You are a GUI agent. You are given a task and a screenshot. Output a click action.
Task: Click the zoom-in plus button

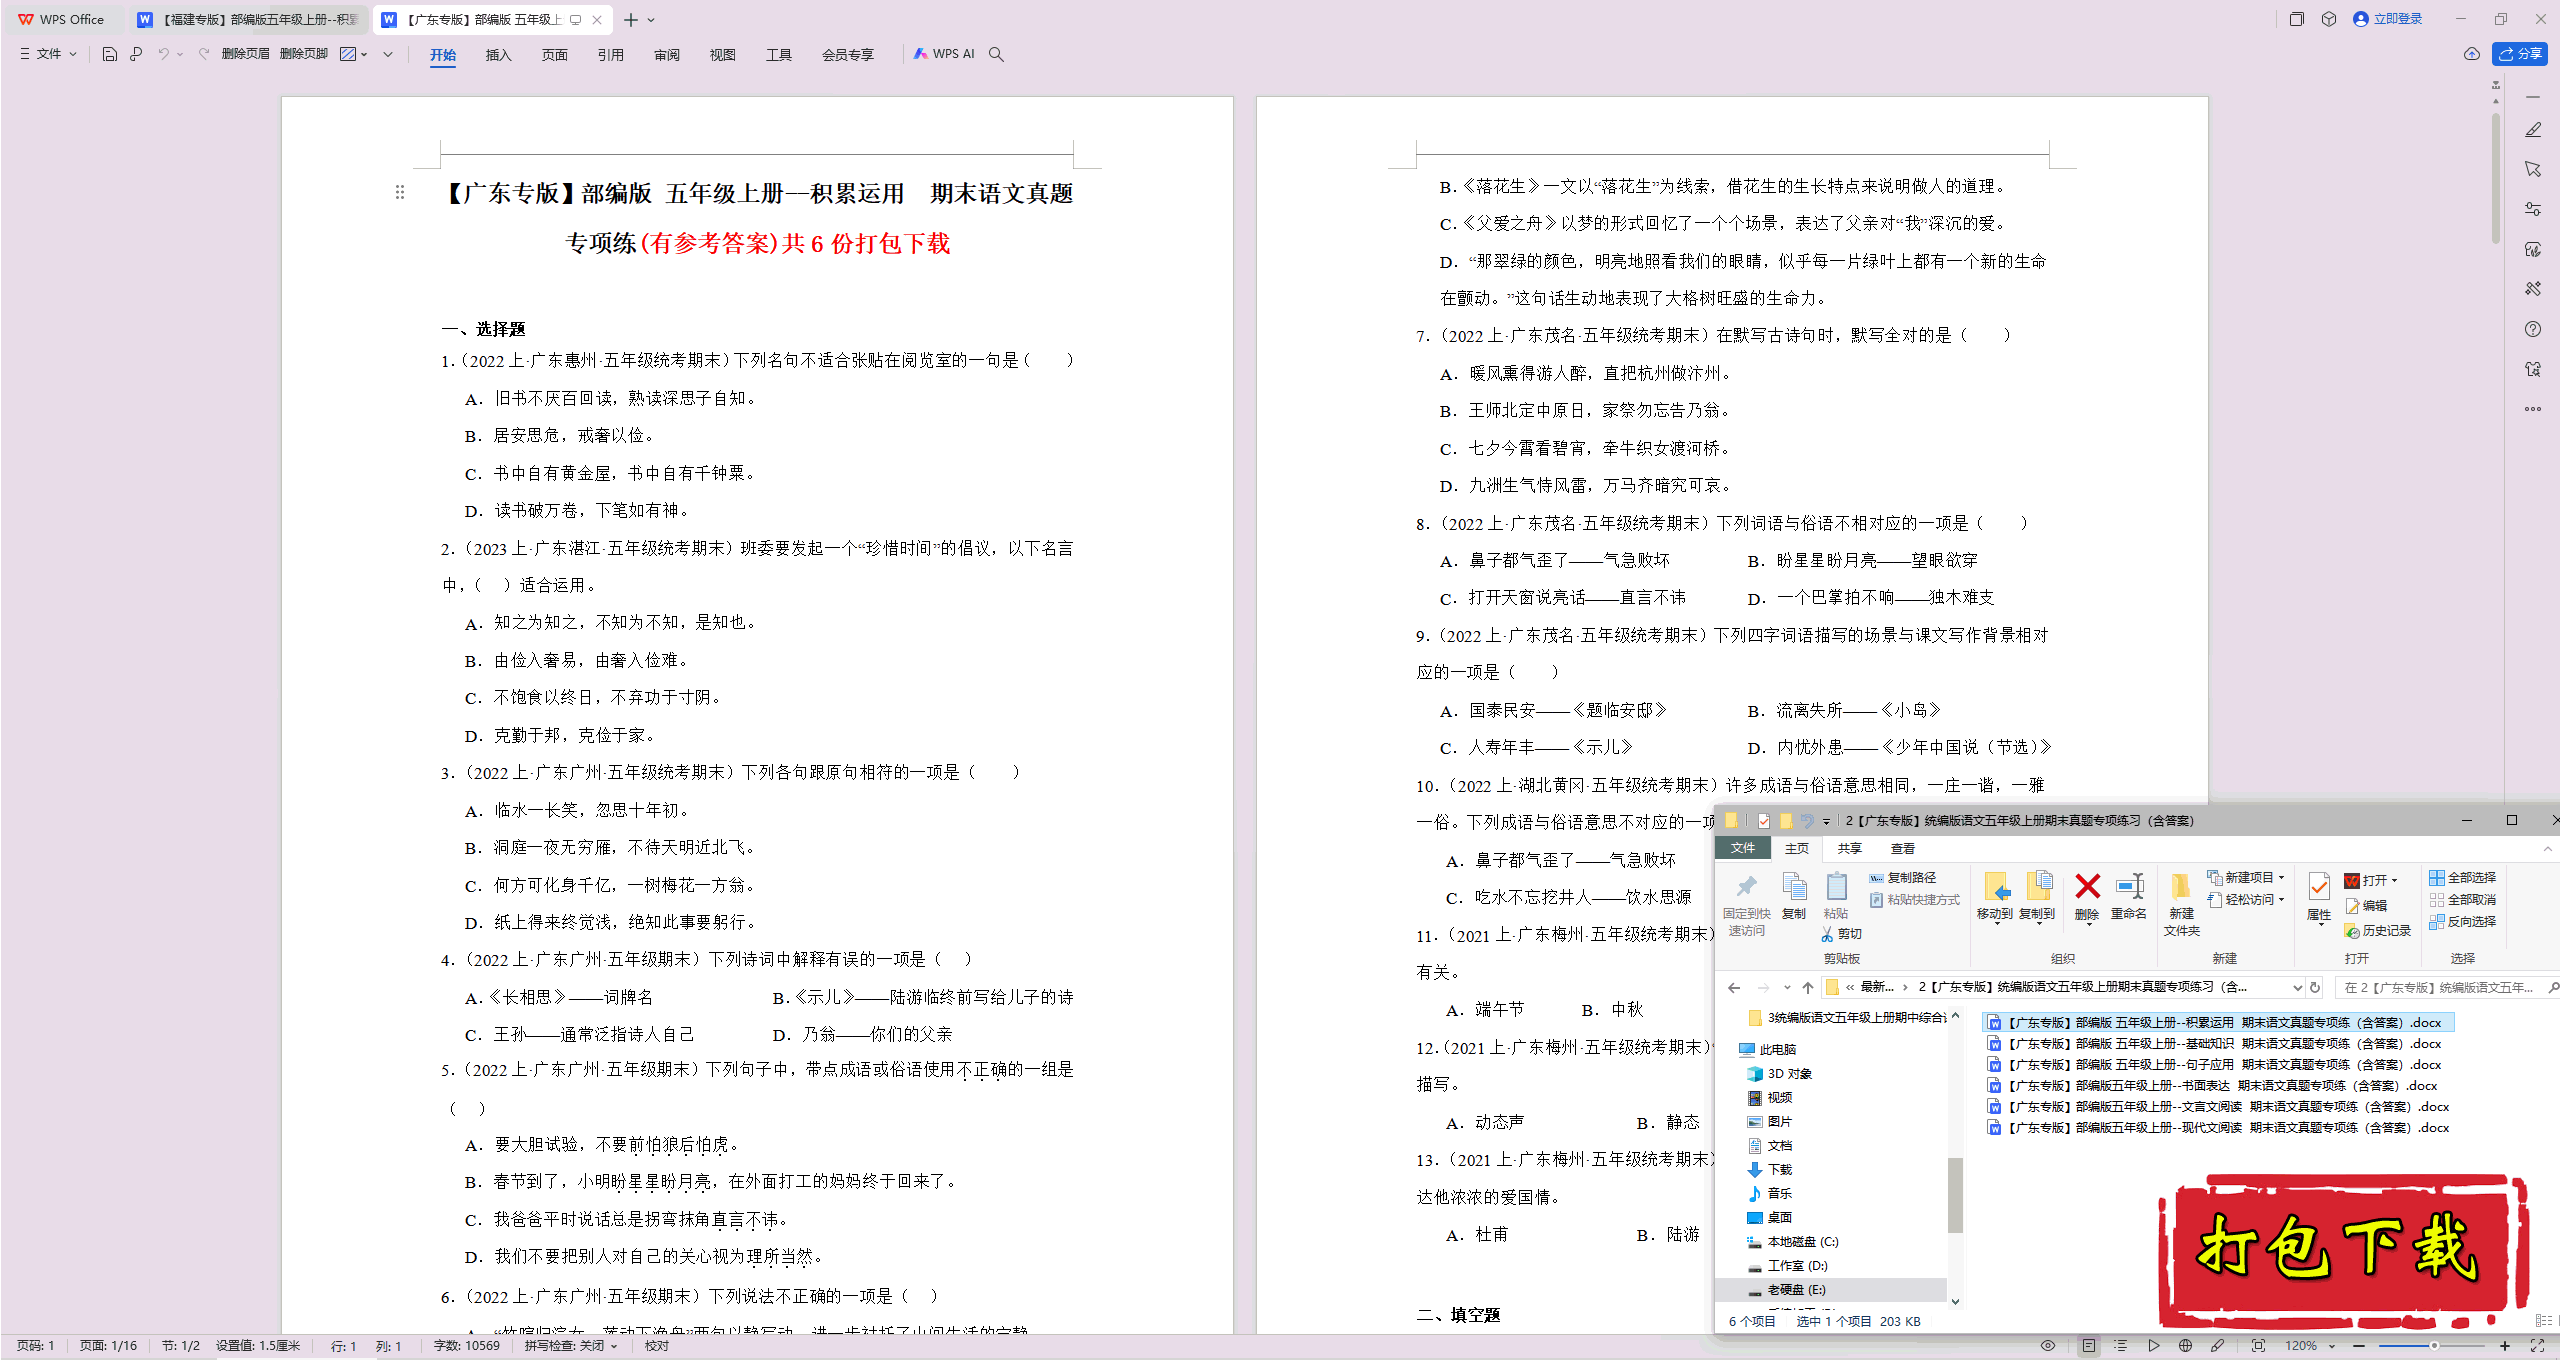[x=2505, y=1346]
